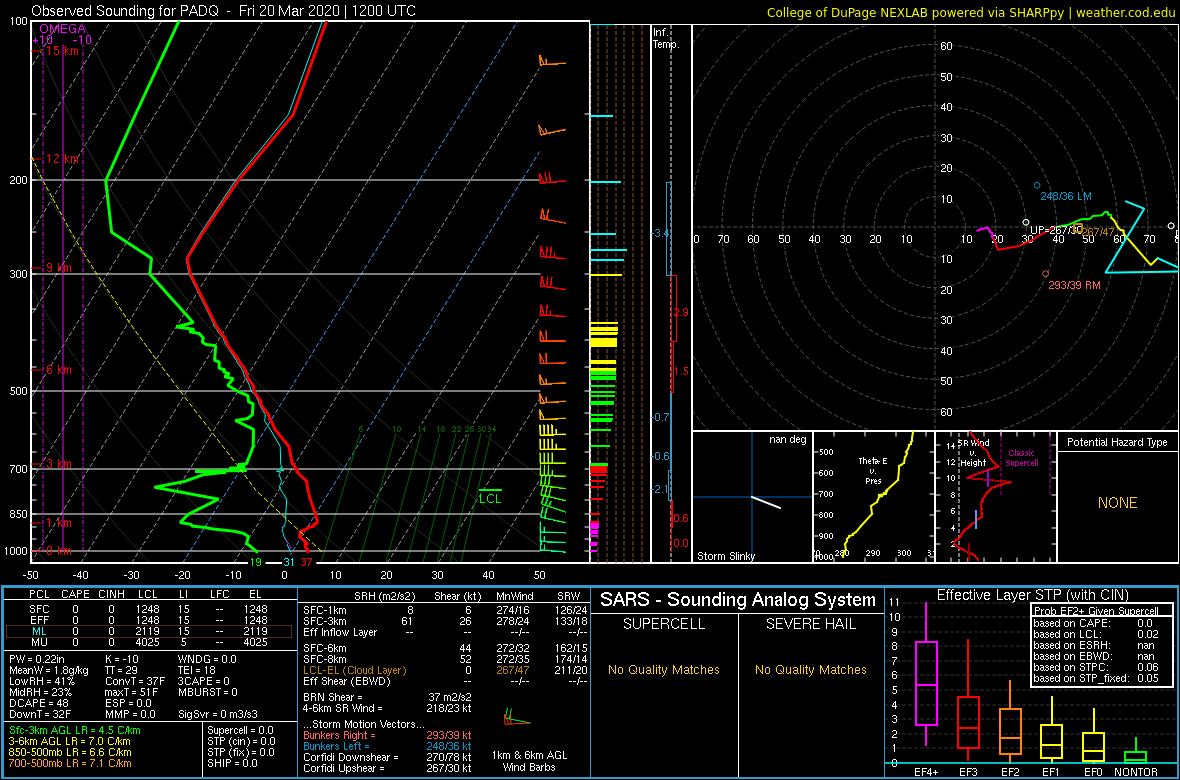Click the 248/36 LM hodograph label
The image size is (1180, 780).
[1066, 197]
